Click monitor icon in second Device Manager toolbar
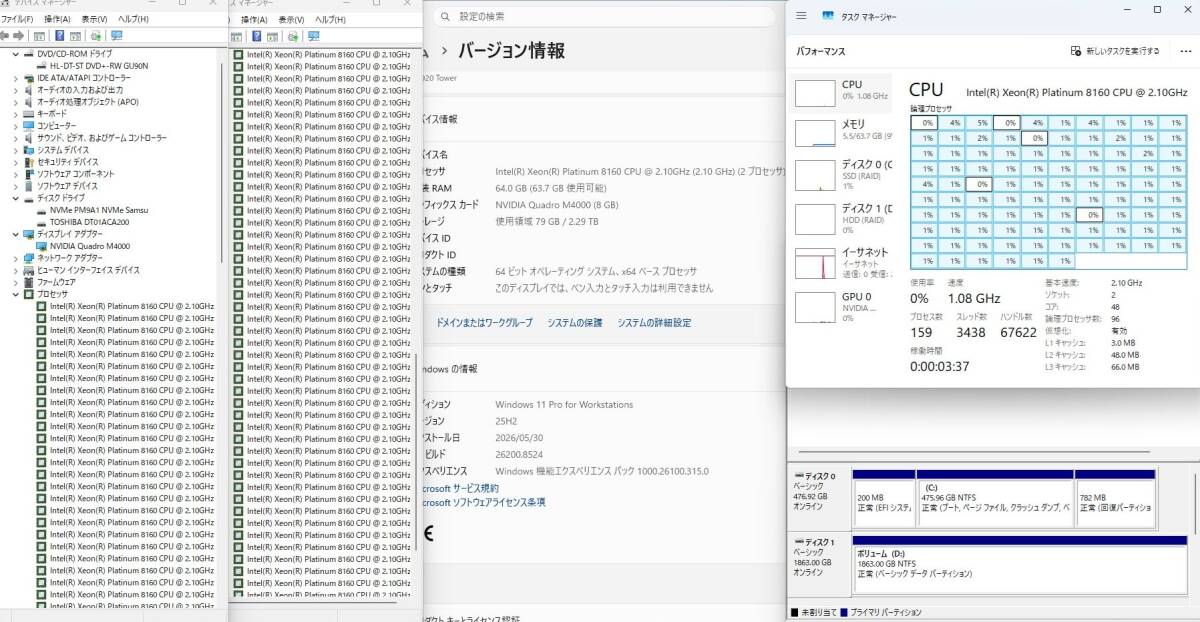Viewport: 1200px width, 622px height. (314, 36)
